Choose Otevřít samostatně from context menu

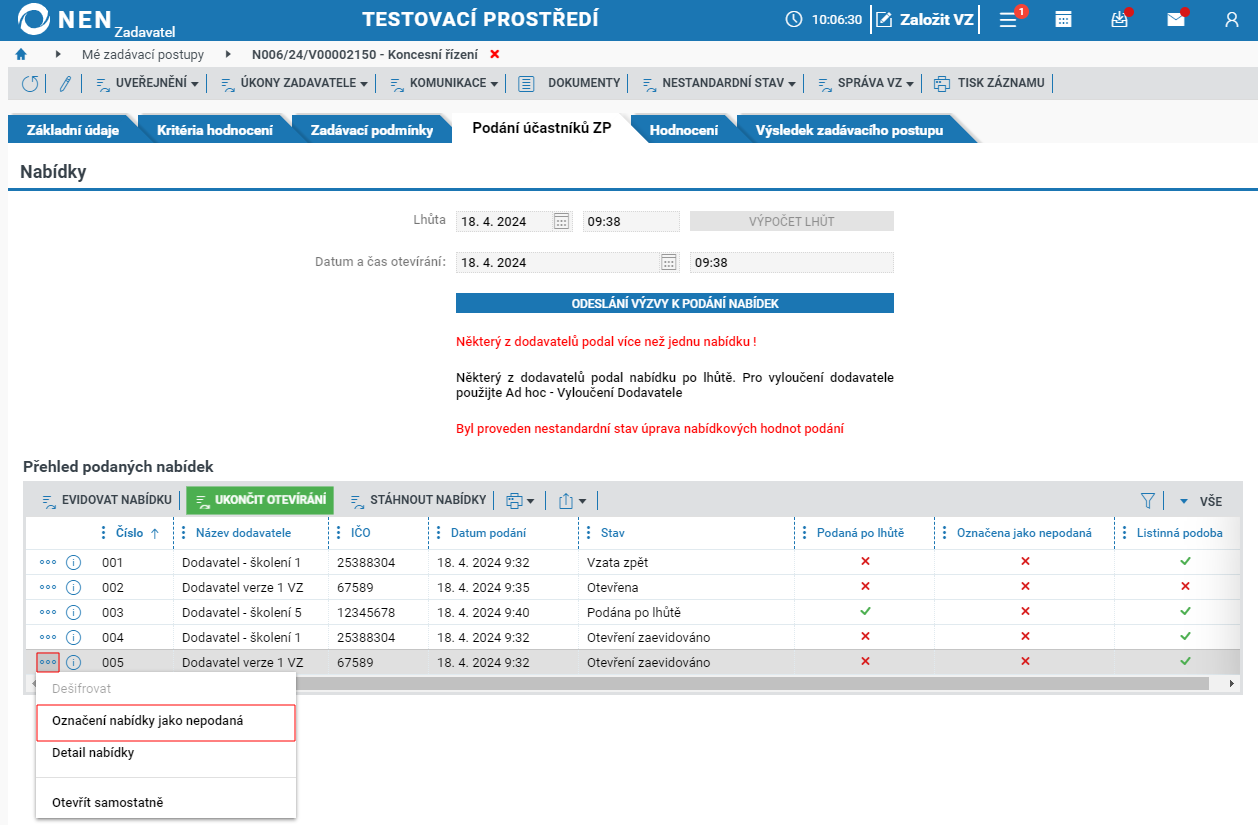click(x=166, y=802)
